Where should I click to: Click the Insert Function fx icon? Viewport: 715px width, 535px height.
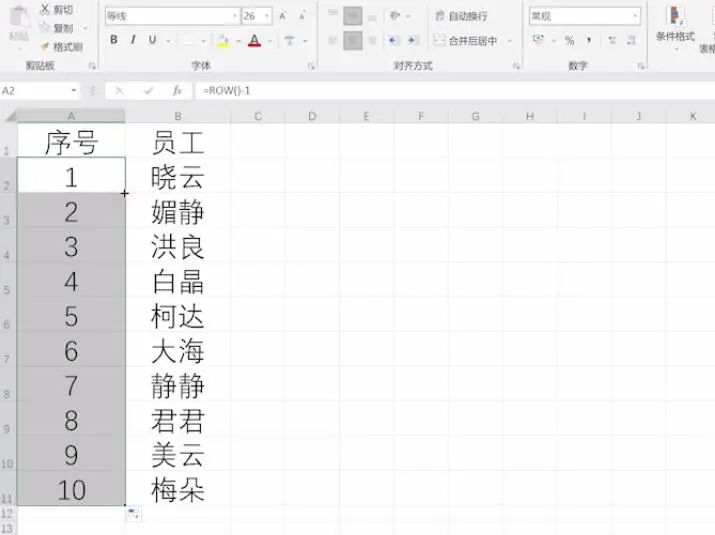tap(177, 90)
